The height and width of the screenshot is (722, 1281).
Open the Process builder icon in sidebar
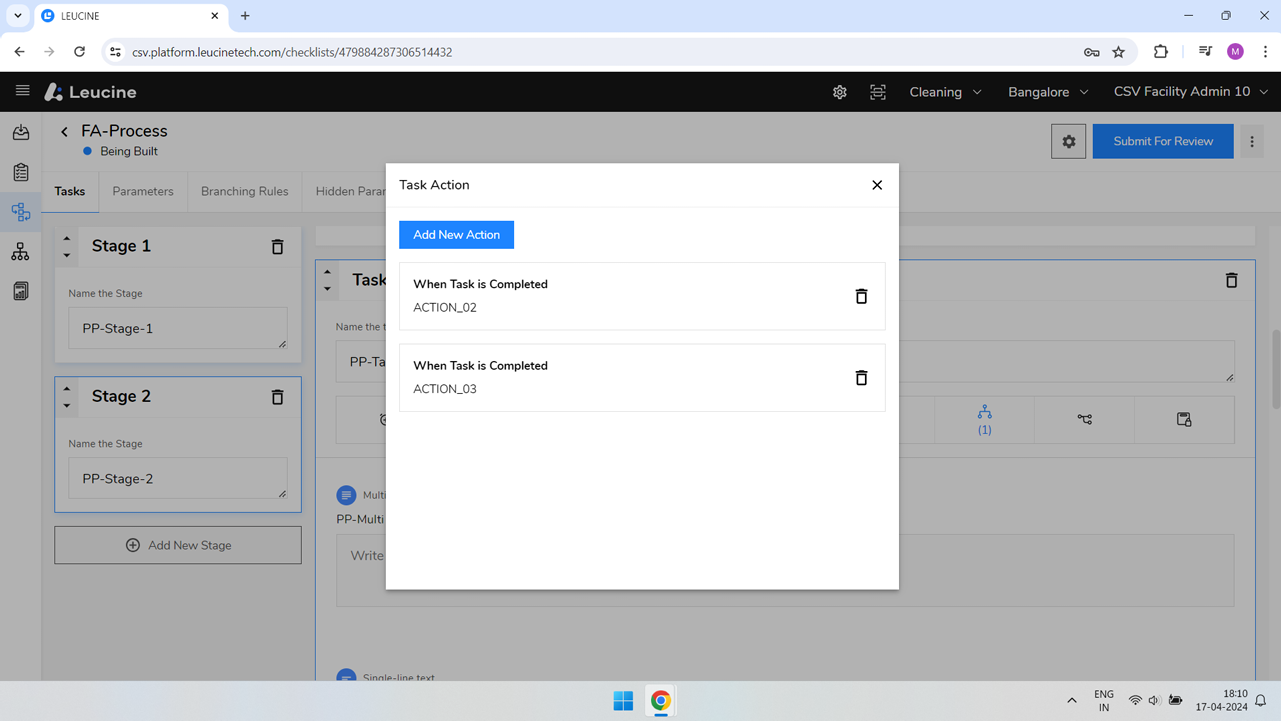[20, 212]
